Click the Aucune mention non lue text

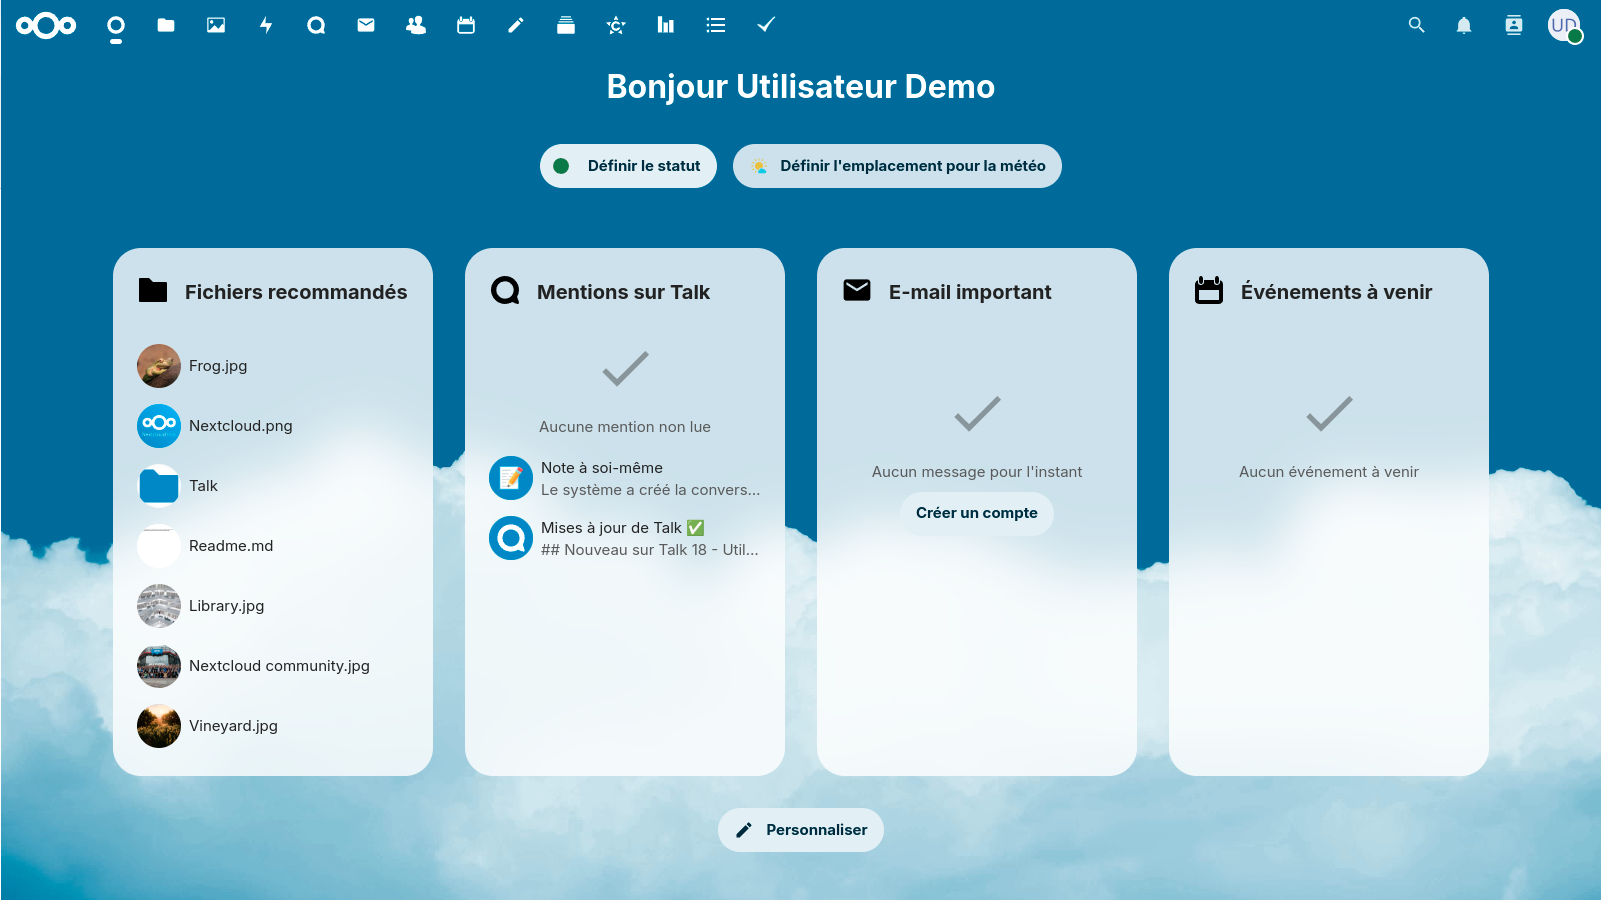point(625,427)
